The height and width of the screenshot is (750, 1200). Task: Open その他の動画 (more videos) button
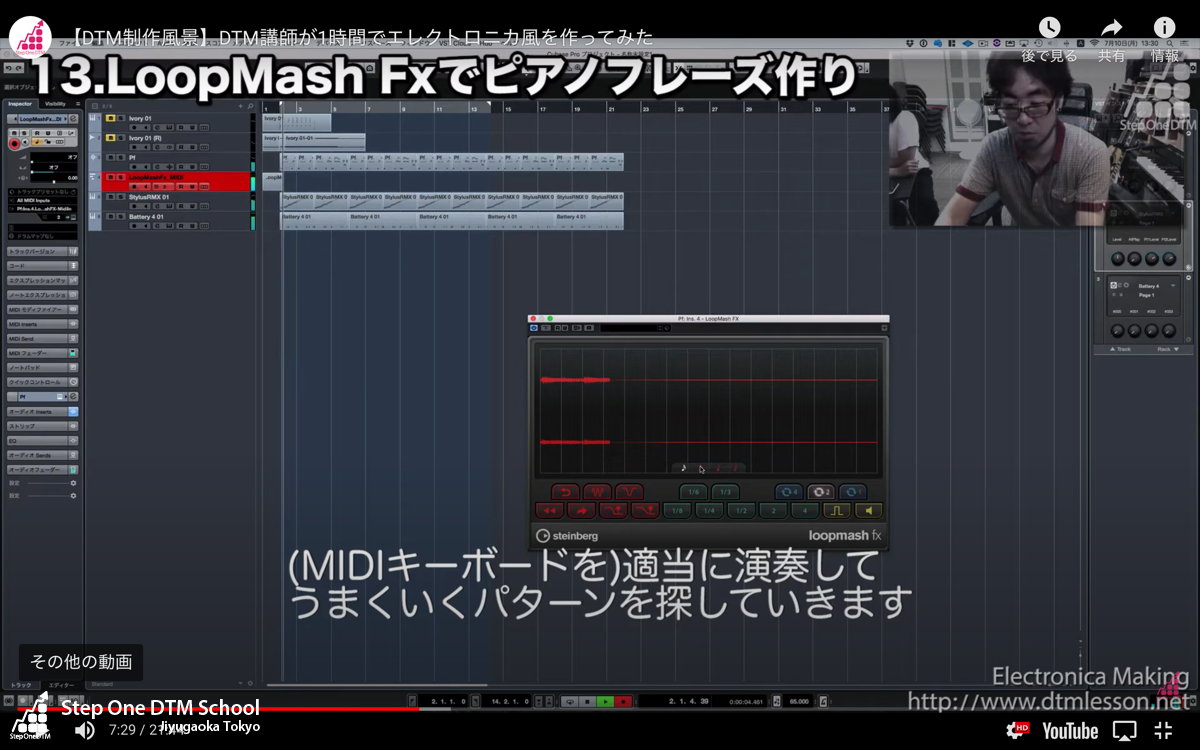(x=81, y=662)
